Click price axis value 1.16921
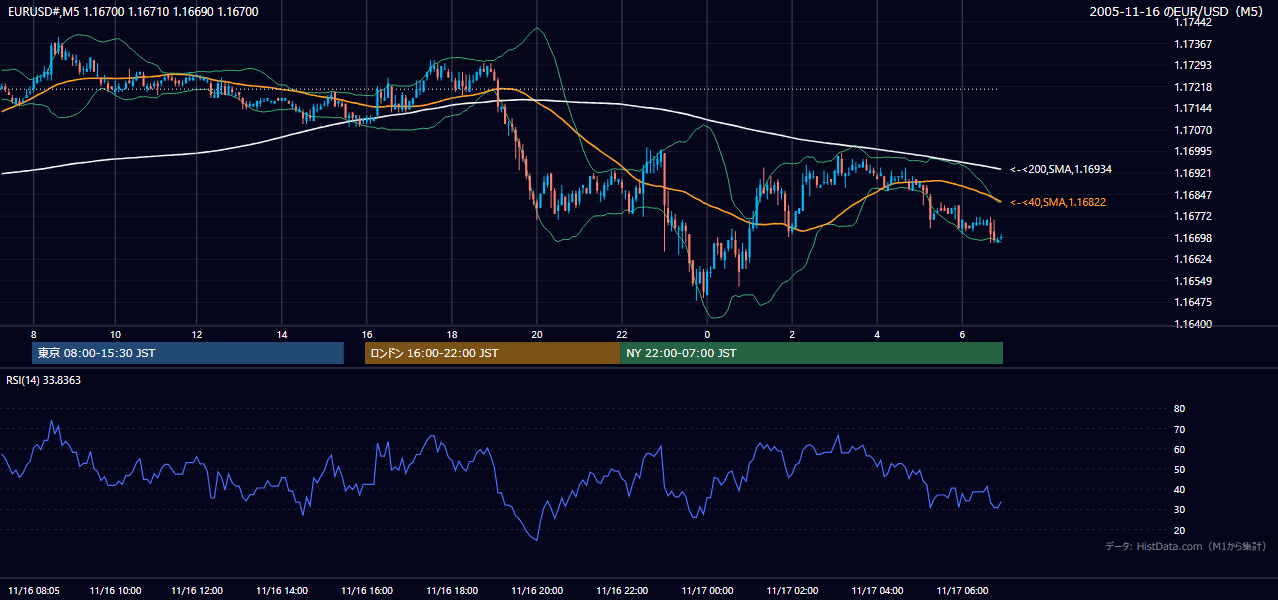 coord(1192,173)
